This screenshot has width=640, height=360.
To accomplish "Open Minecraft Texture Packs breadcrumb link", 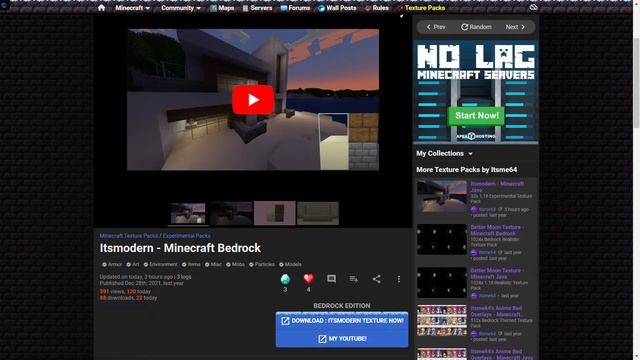I will 129,236.
